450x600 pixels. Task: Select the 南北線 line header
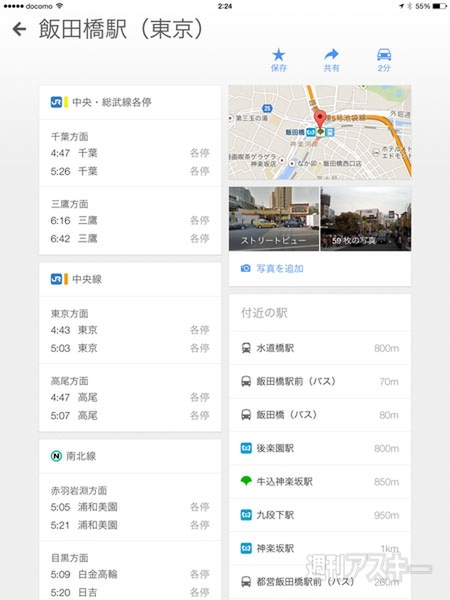pos(130,456)
